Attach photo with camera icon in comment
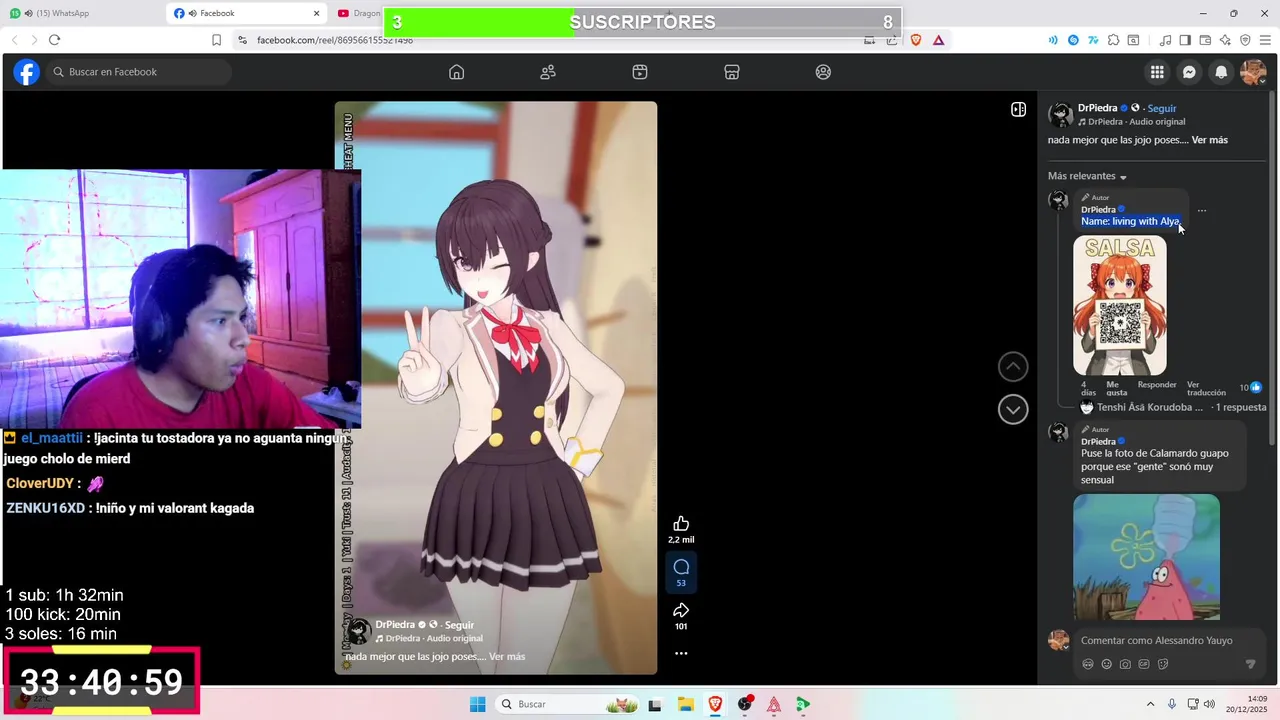Image resolution: width=1280 pixels, height=720 pixels. 1125,664
